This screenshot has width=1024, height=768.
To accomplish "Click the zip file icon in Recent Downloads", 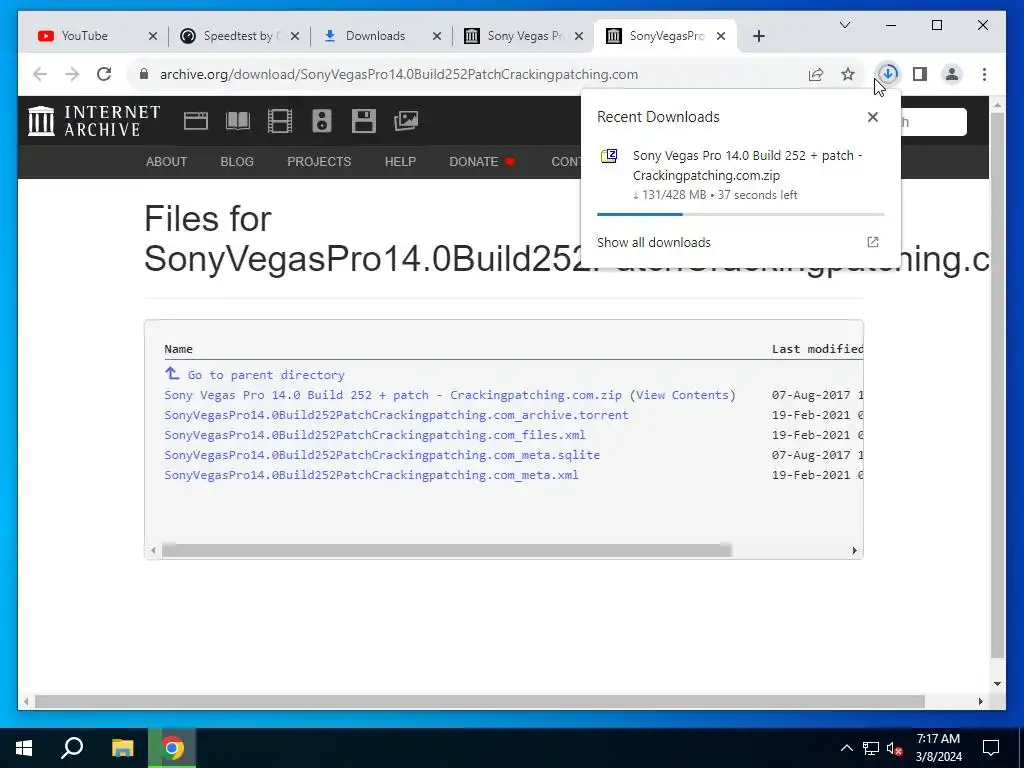I will coord(609,156).
